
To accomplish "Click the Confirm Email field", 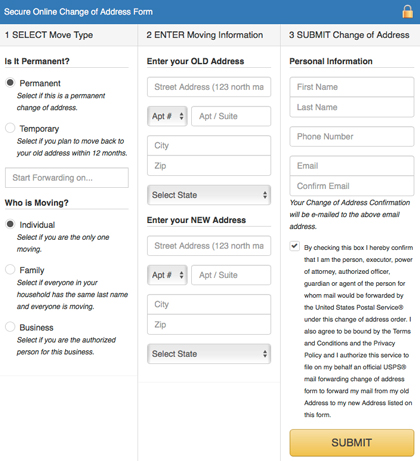I will 352,186.
